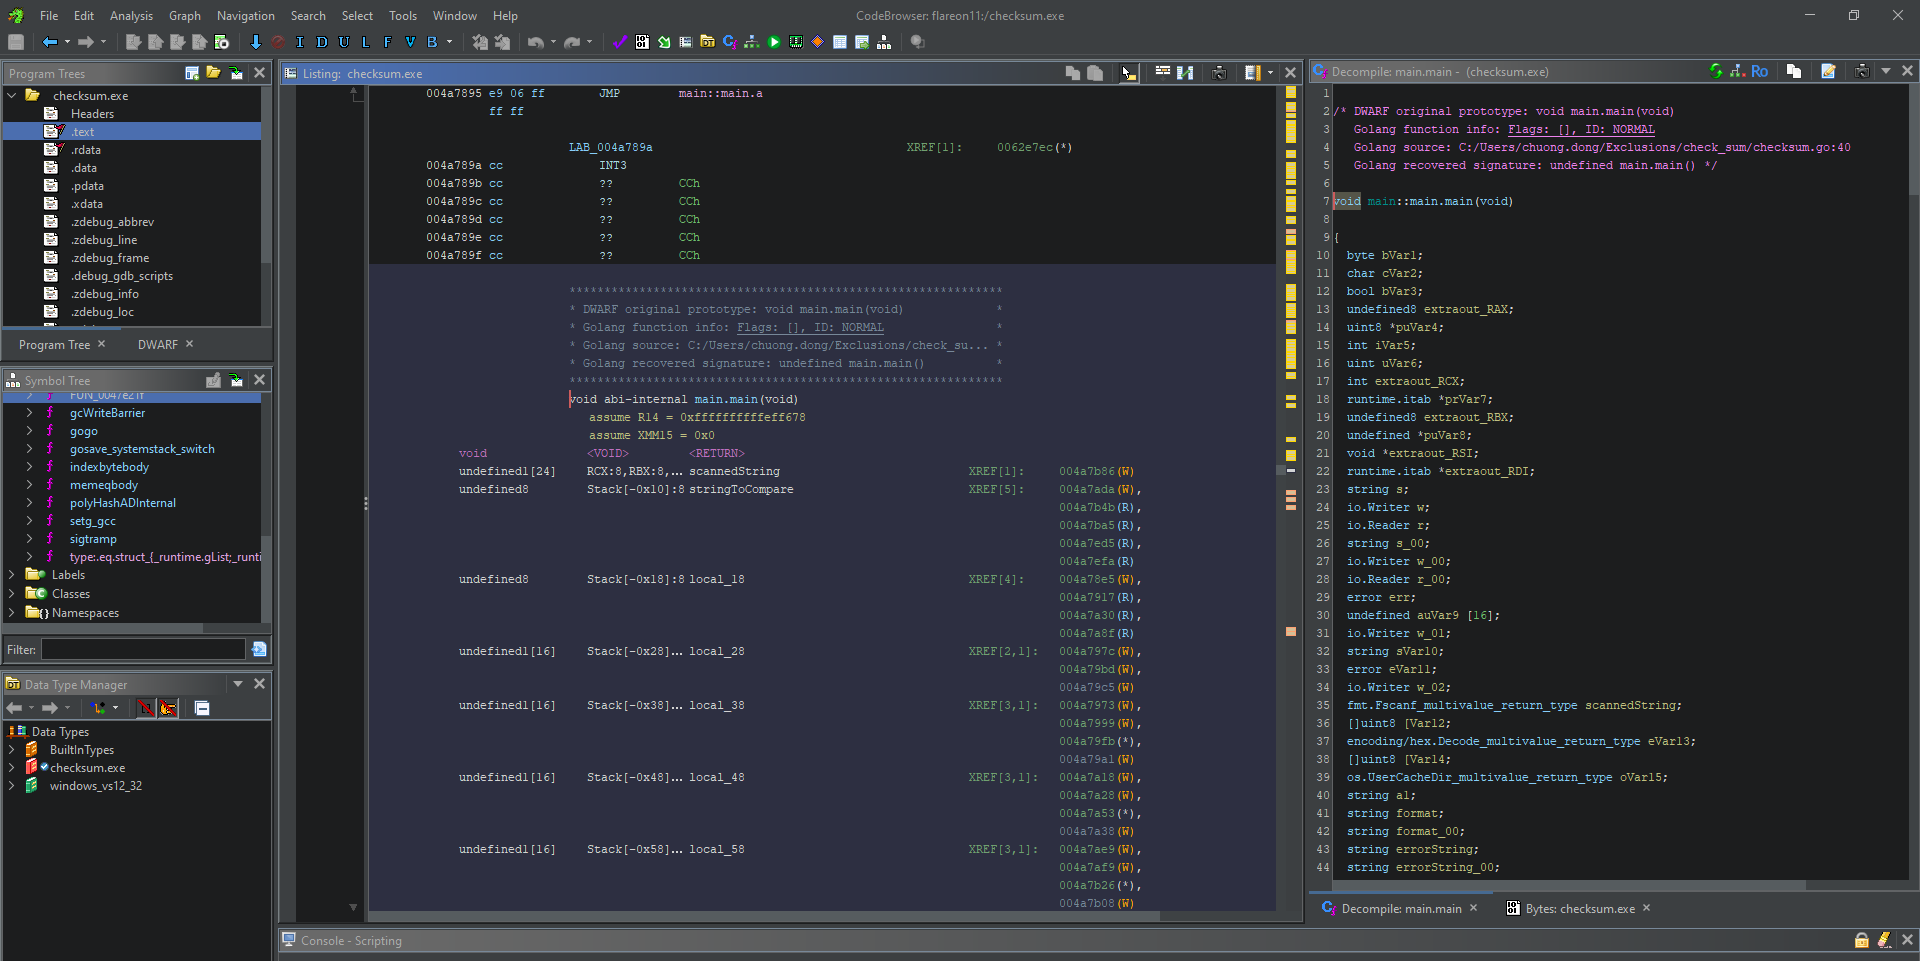Open the Data Type Manager dropdown menu
Screen dimensions: 1920x961
(x=238, y=684)
